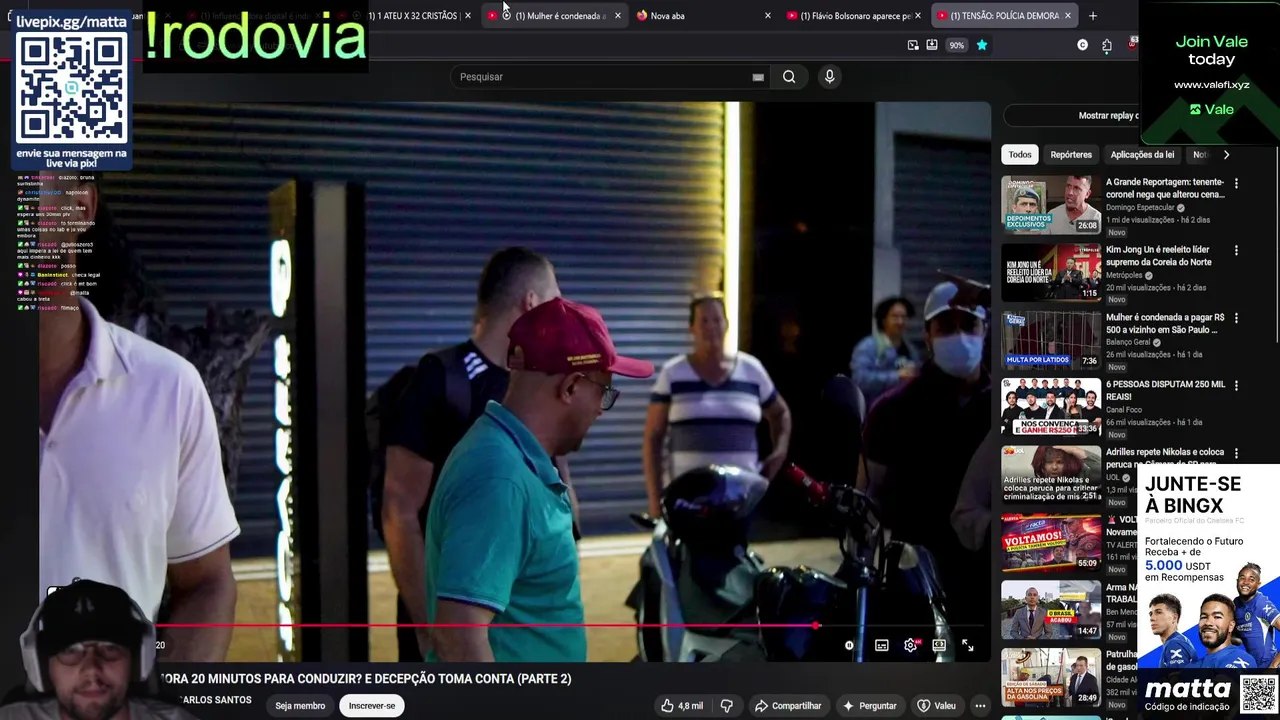The width and height of the screenshot is (1280, 720).
Task: Open the 14:47 duration video thumbnail
Action: [1051, 609]
